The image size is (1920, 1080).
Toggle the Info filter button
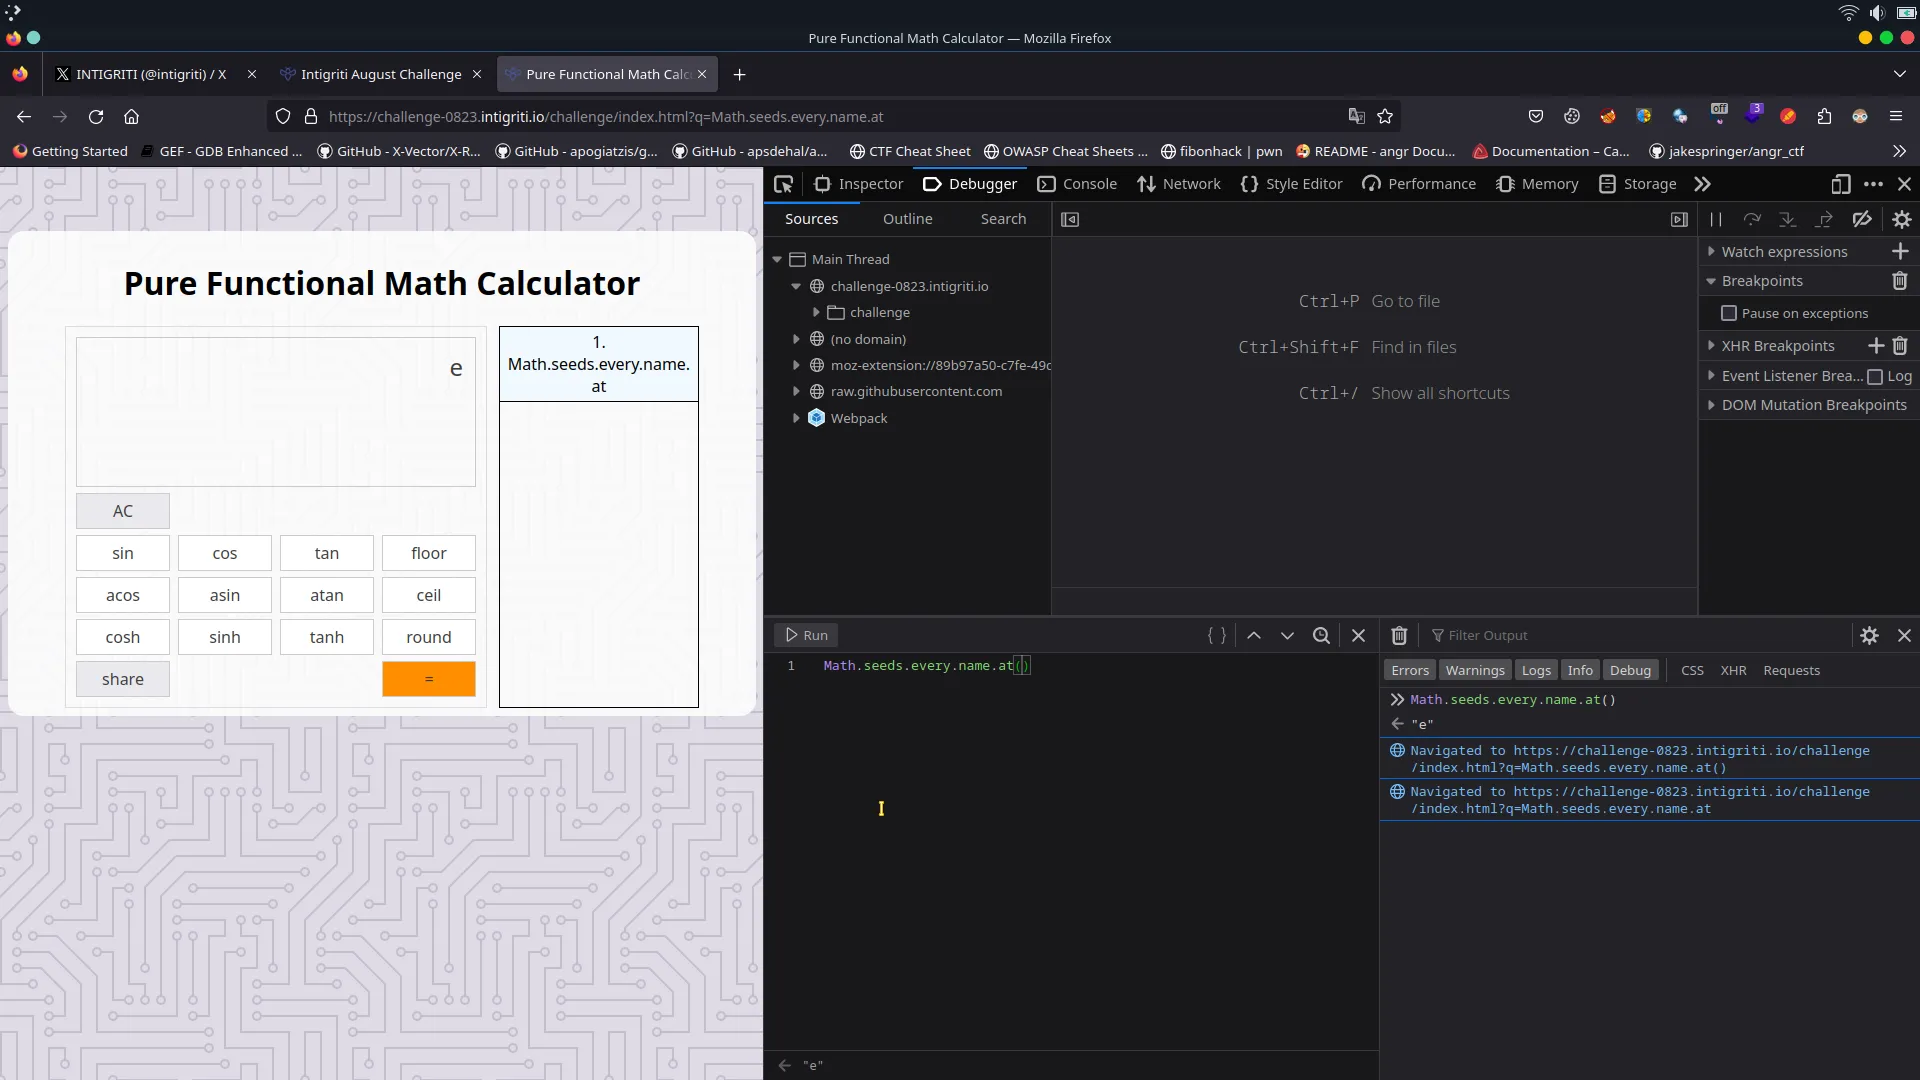1580,670
